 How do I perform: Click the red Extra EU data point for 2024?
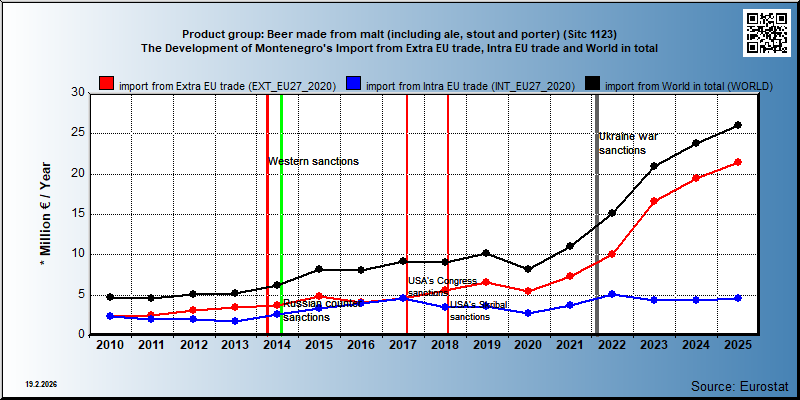click(x=696, y=178)
